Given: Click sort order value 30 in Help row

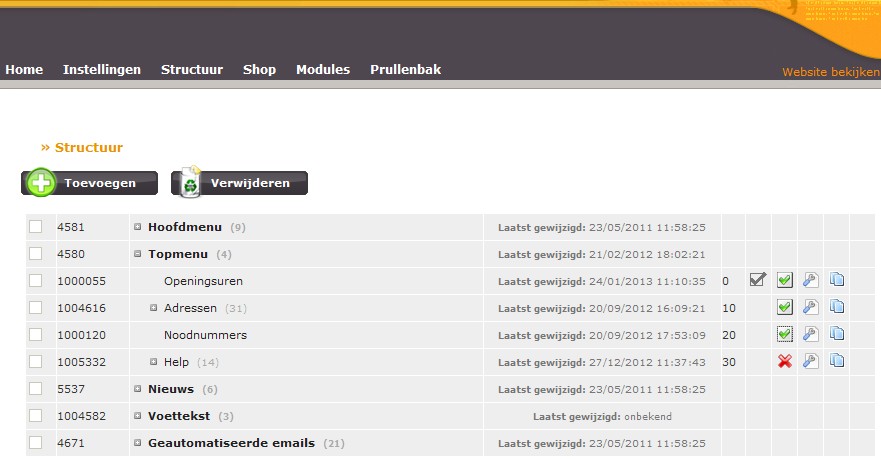Looking at the screenshot, I should click(729, 362).
